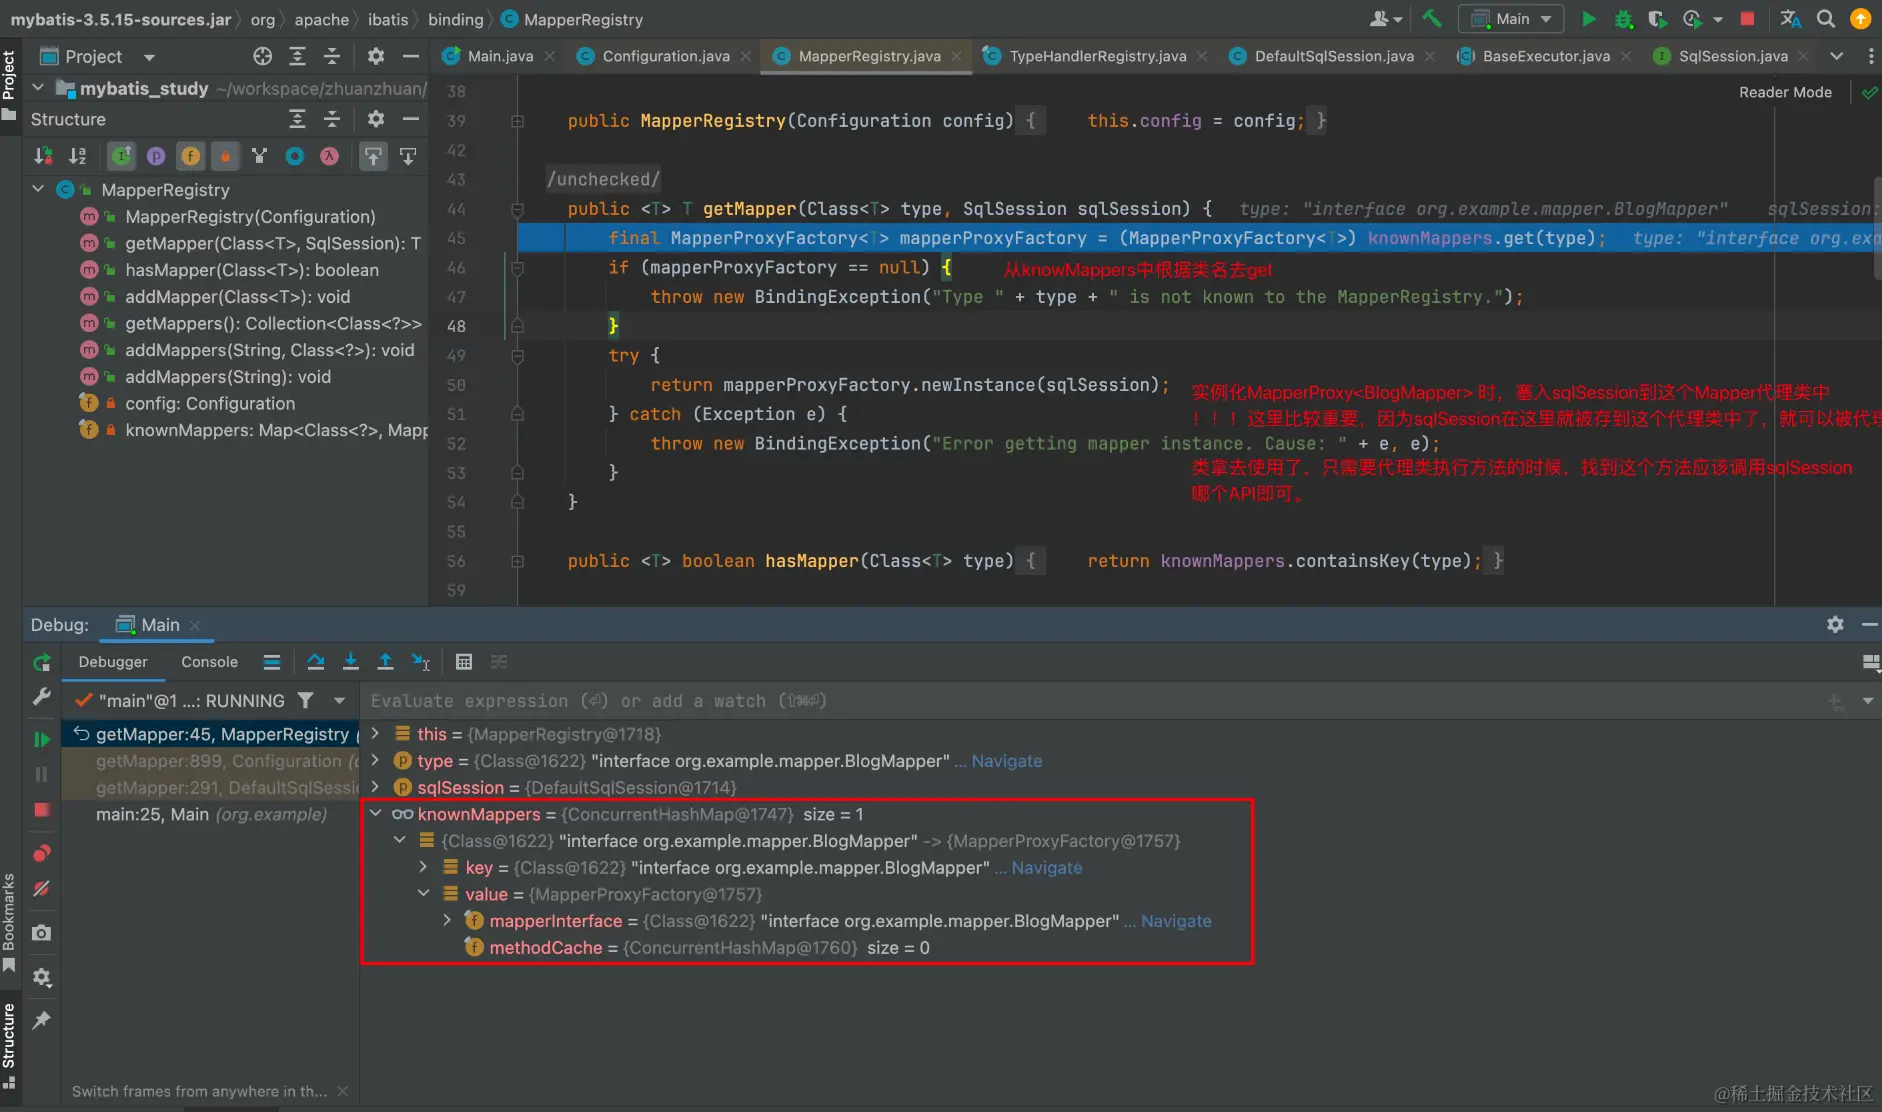Click the Select Opened File crosshair icon
Image resolution: width=1882 pixels, height=1112 pixels.
262,56
